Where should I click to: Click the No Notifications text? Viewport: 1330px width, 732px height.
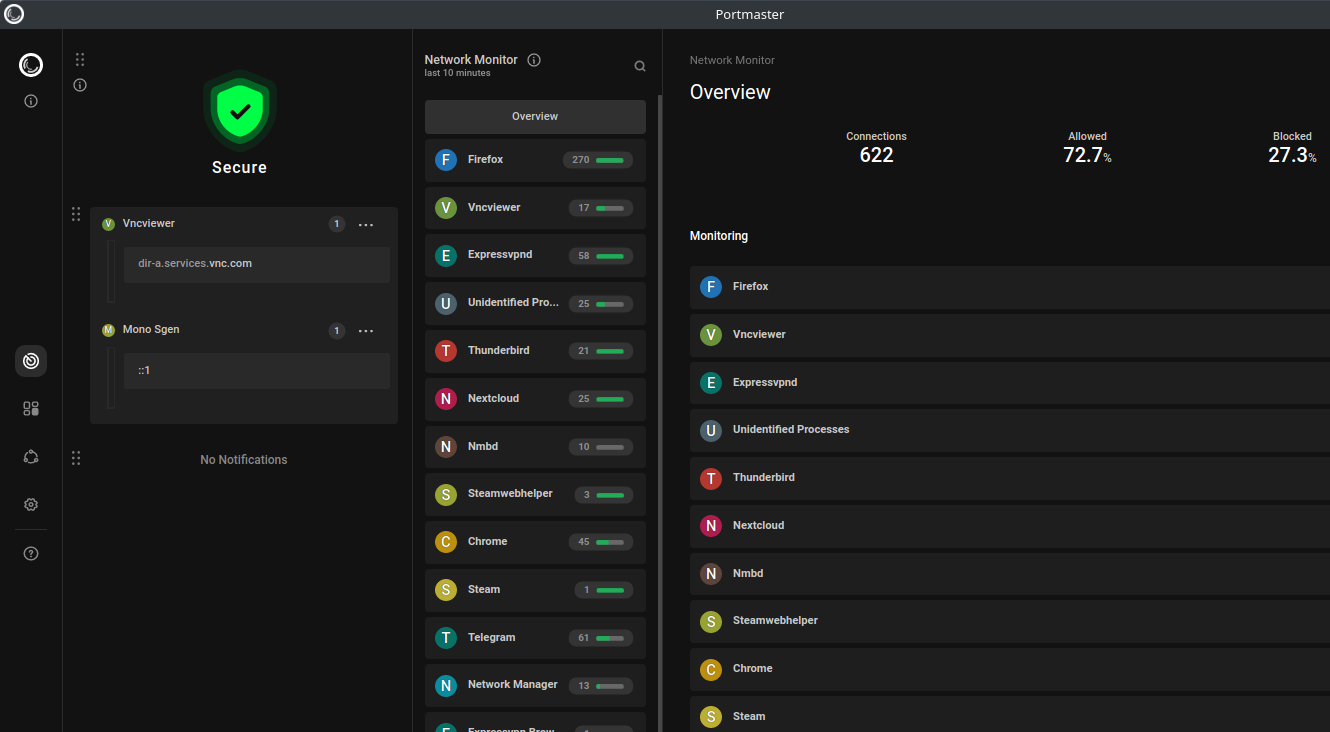coord(244,460)
